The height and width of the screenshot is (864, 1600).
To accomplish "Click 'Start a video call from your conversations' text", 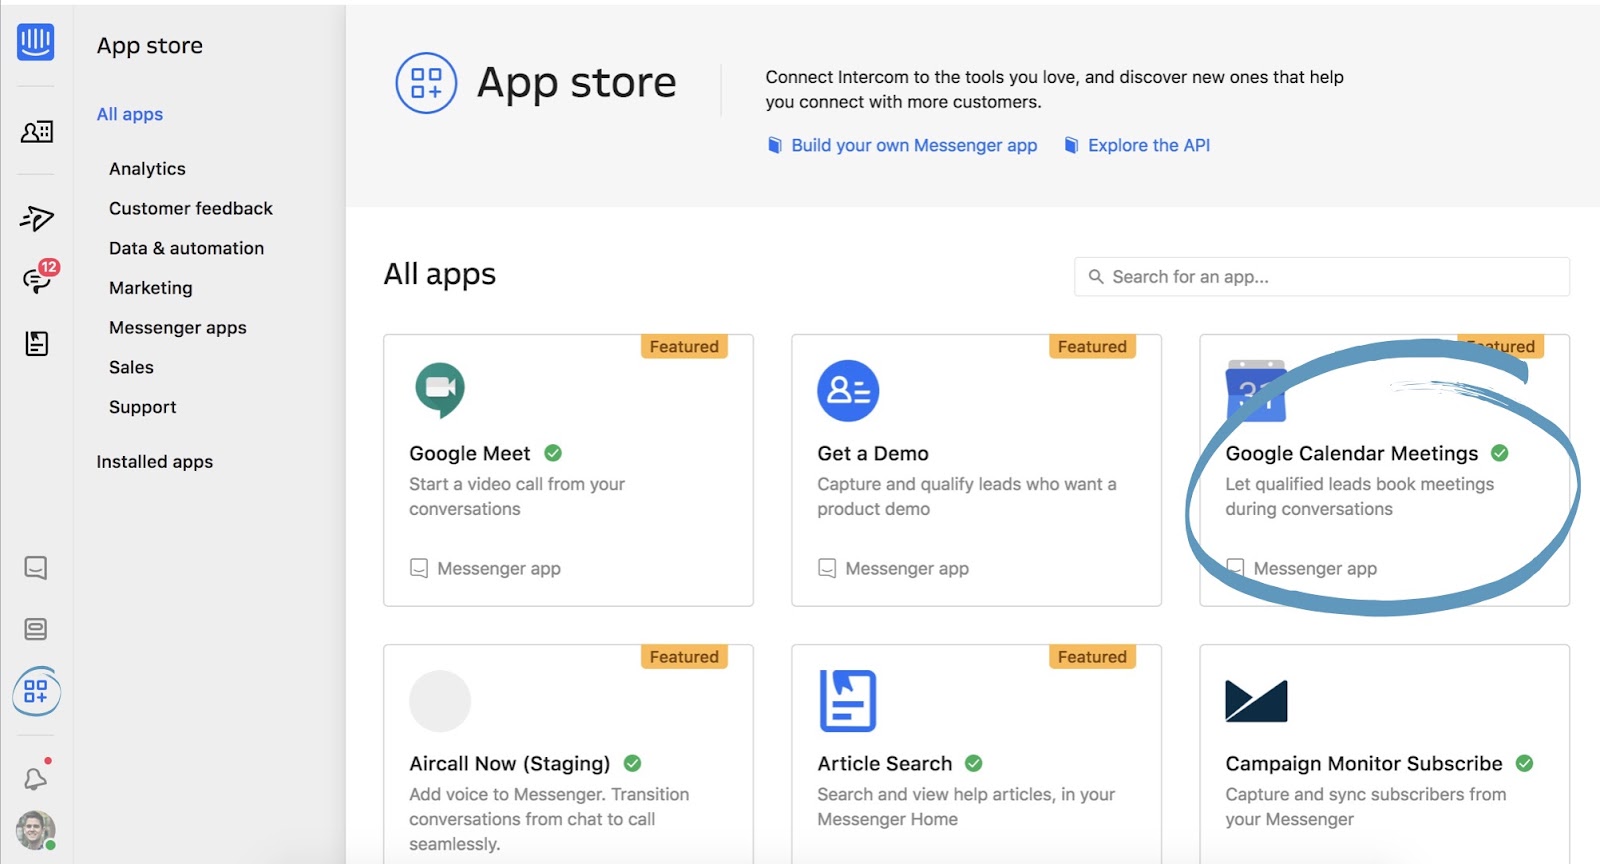I will 517,496.
